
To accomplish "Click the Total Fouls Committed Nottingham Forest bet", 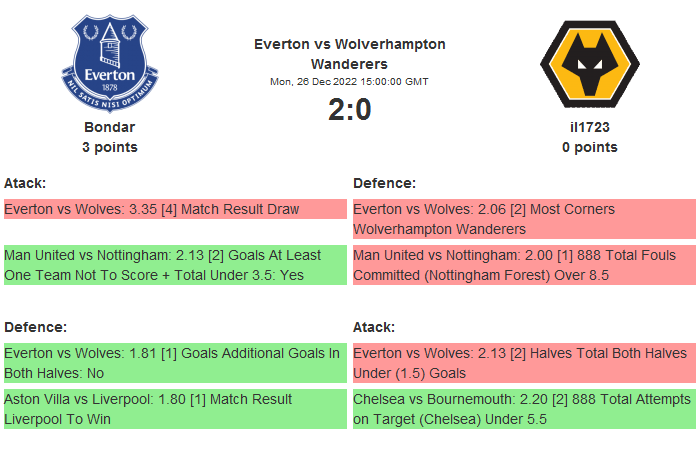I will click(x=524, y=265).
